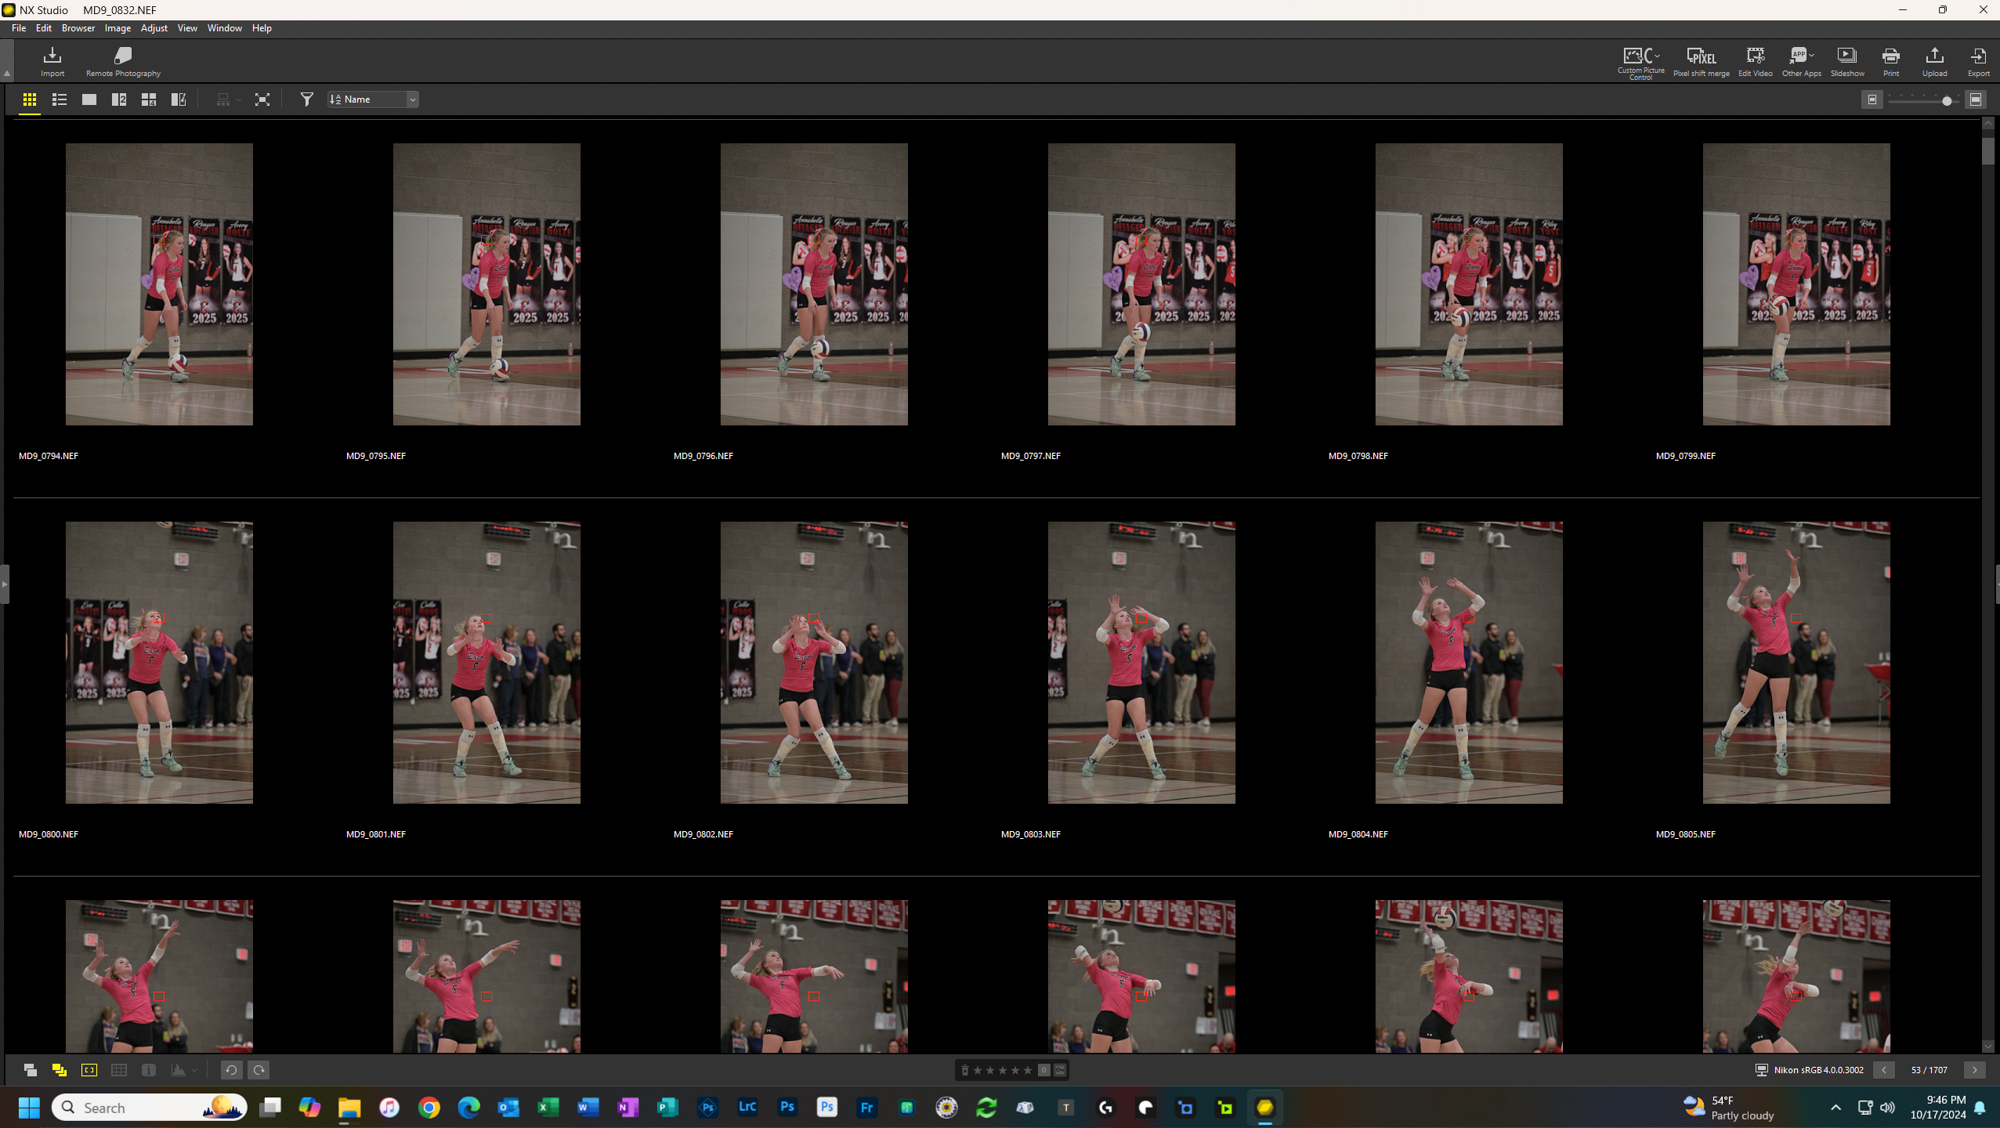This screenshot has width=2000, height=1128.
Task: Toggle image information display
Action: (149, 1070)
